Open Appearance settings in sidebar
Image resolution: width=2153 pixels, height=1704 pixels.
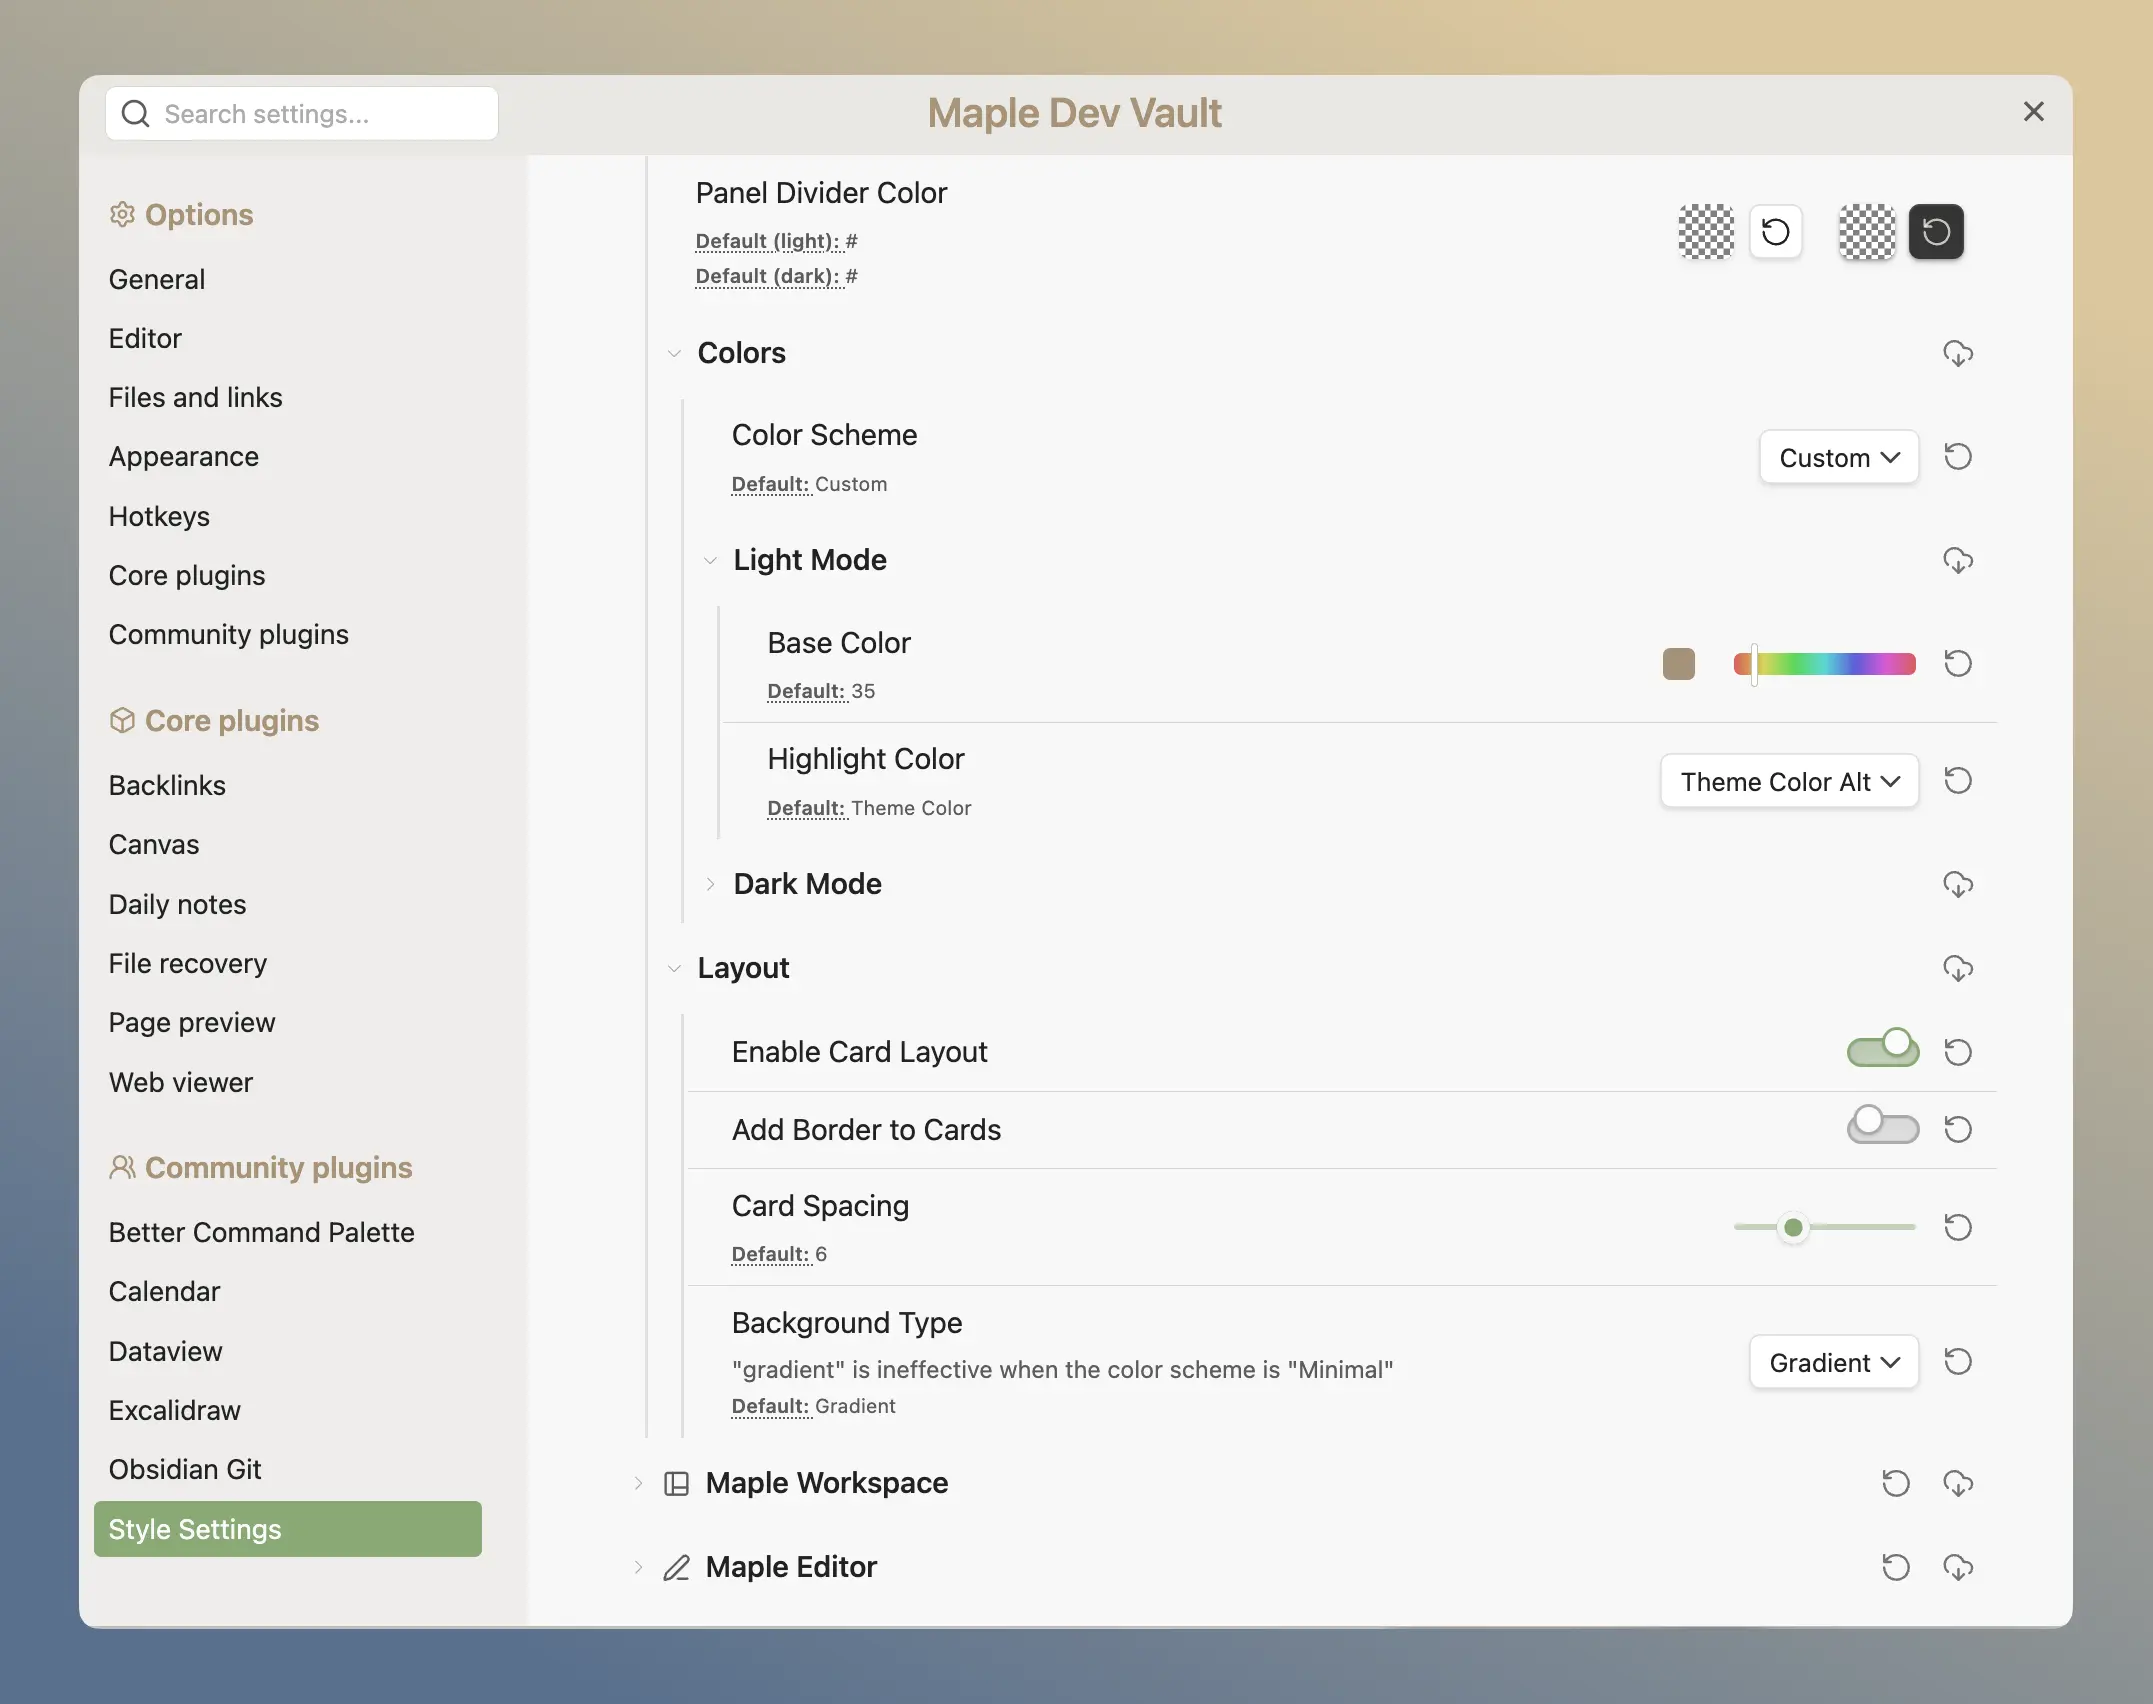[184, 457]
